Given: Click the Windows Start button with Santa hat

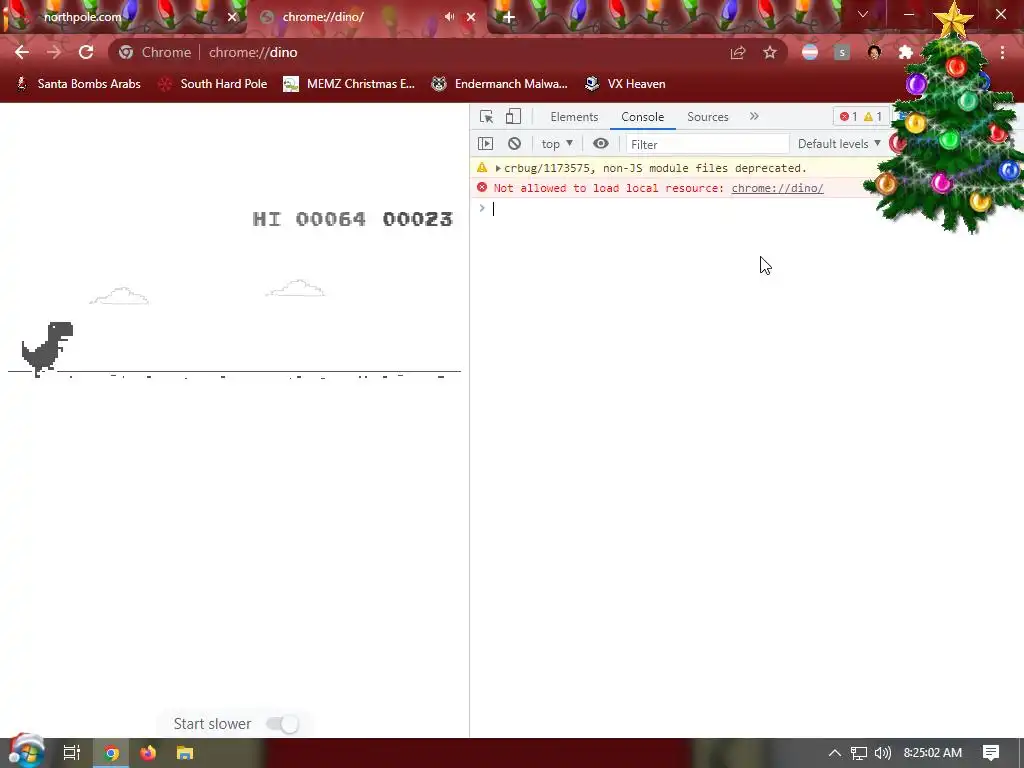Looking at the screenshot, I should tap(25, 752).
